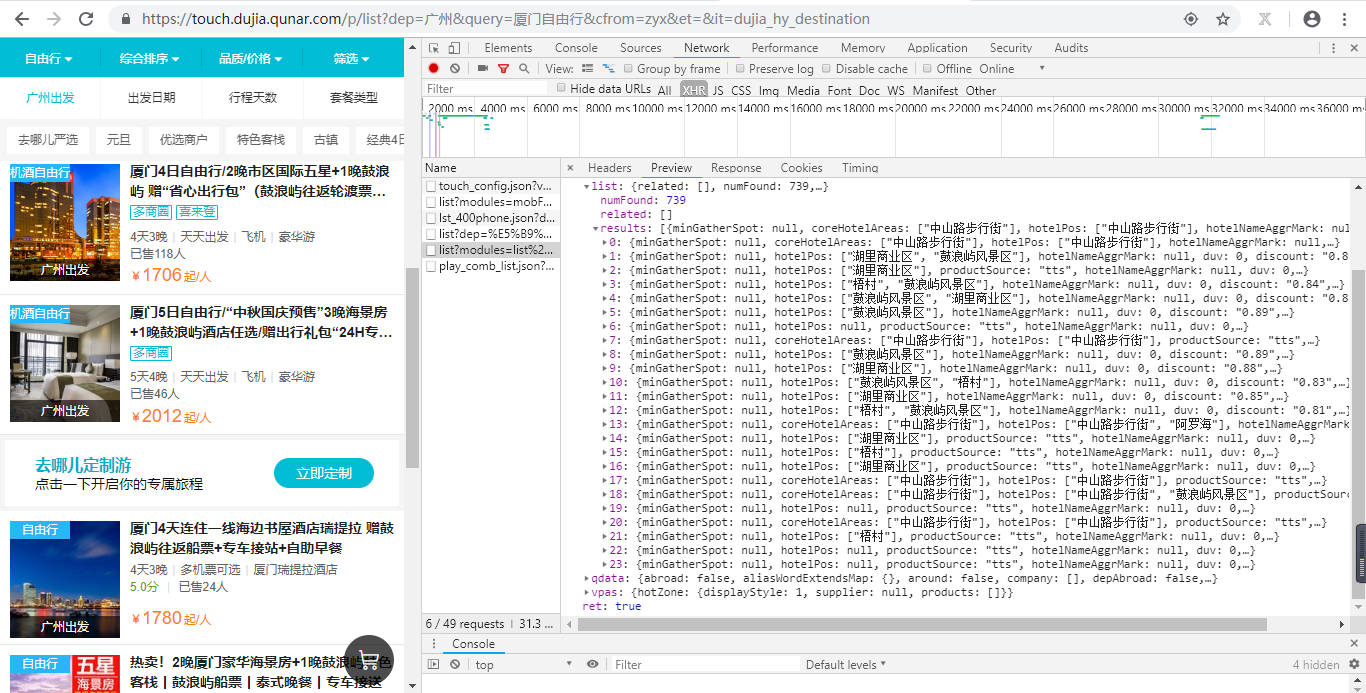Select play_comb_list.json request
Screen dimensions: 1366x693
pos(490,267)
